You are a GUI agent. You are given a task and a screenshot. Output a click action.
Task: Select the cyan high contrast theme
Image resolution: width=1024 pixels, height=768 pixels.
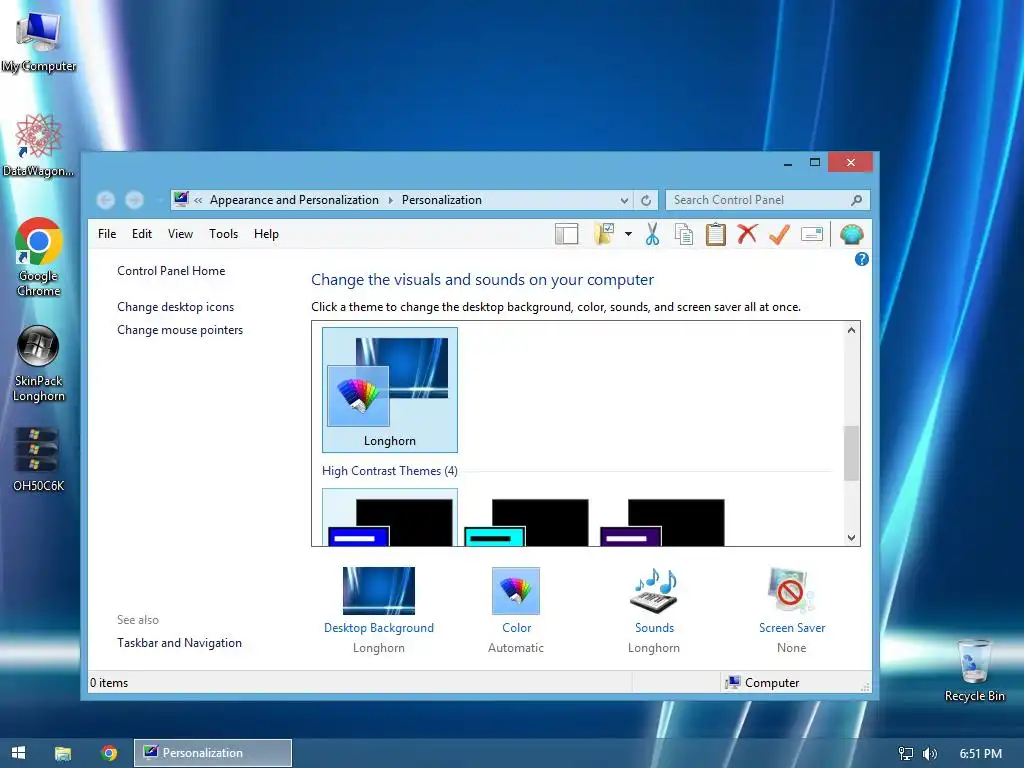[526, 522]
